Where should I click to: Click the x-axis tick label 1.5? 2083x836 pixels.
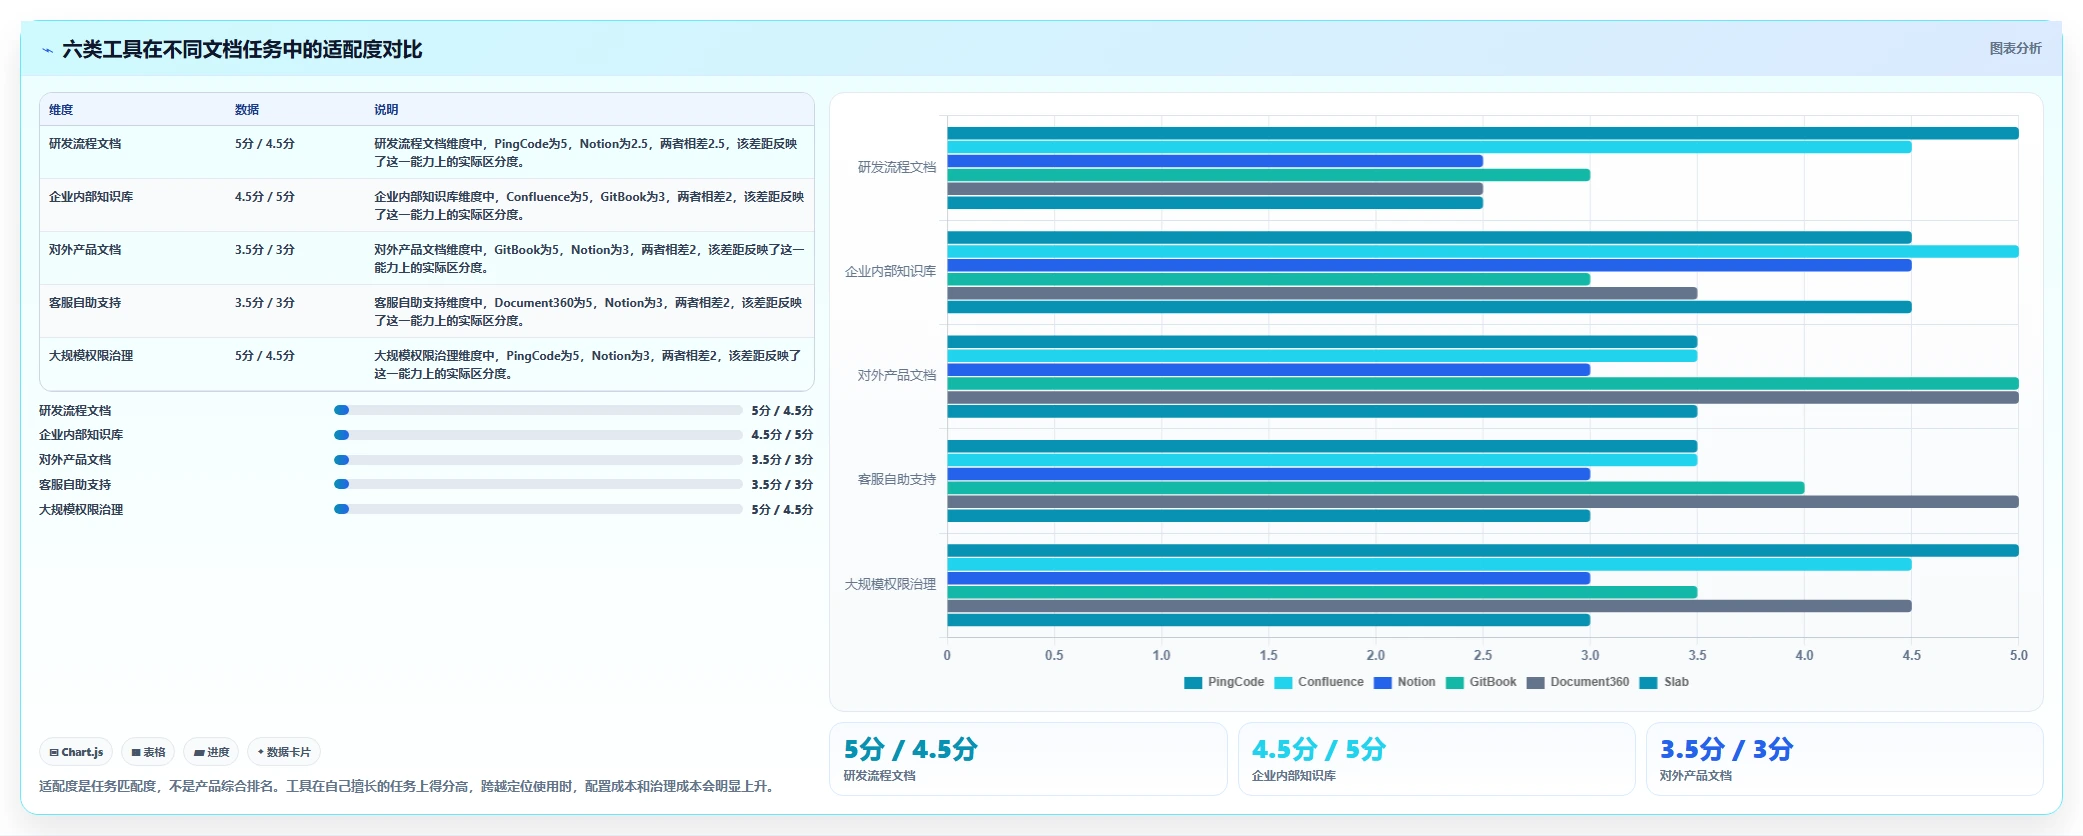click(x=1268, y=656)
